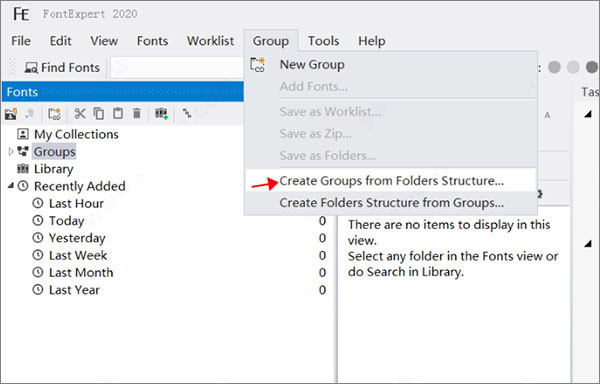Click the scissors Cut icon
The image size is (600, 384).
pos(80,114)
